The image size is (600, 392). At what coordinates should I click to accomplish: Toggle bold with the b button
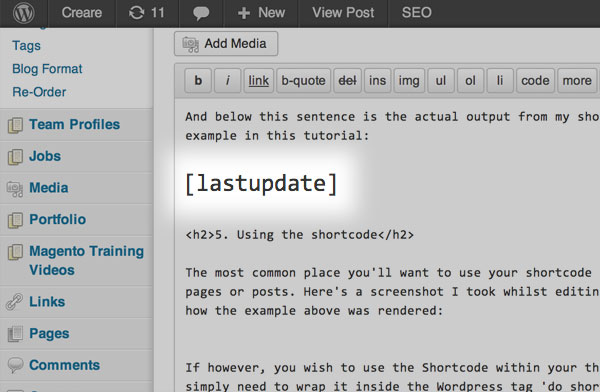pos(198,81)
